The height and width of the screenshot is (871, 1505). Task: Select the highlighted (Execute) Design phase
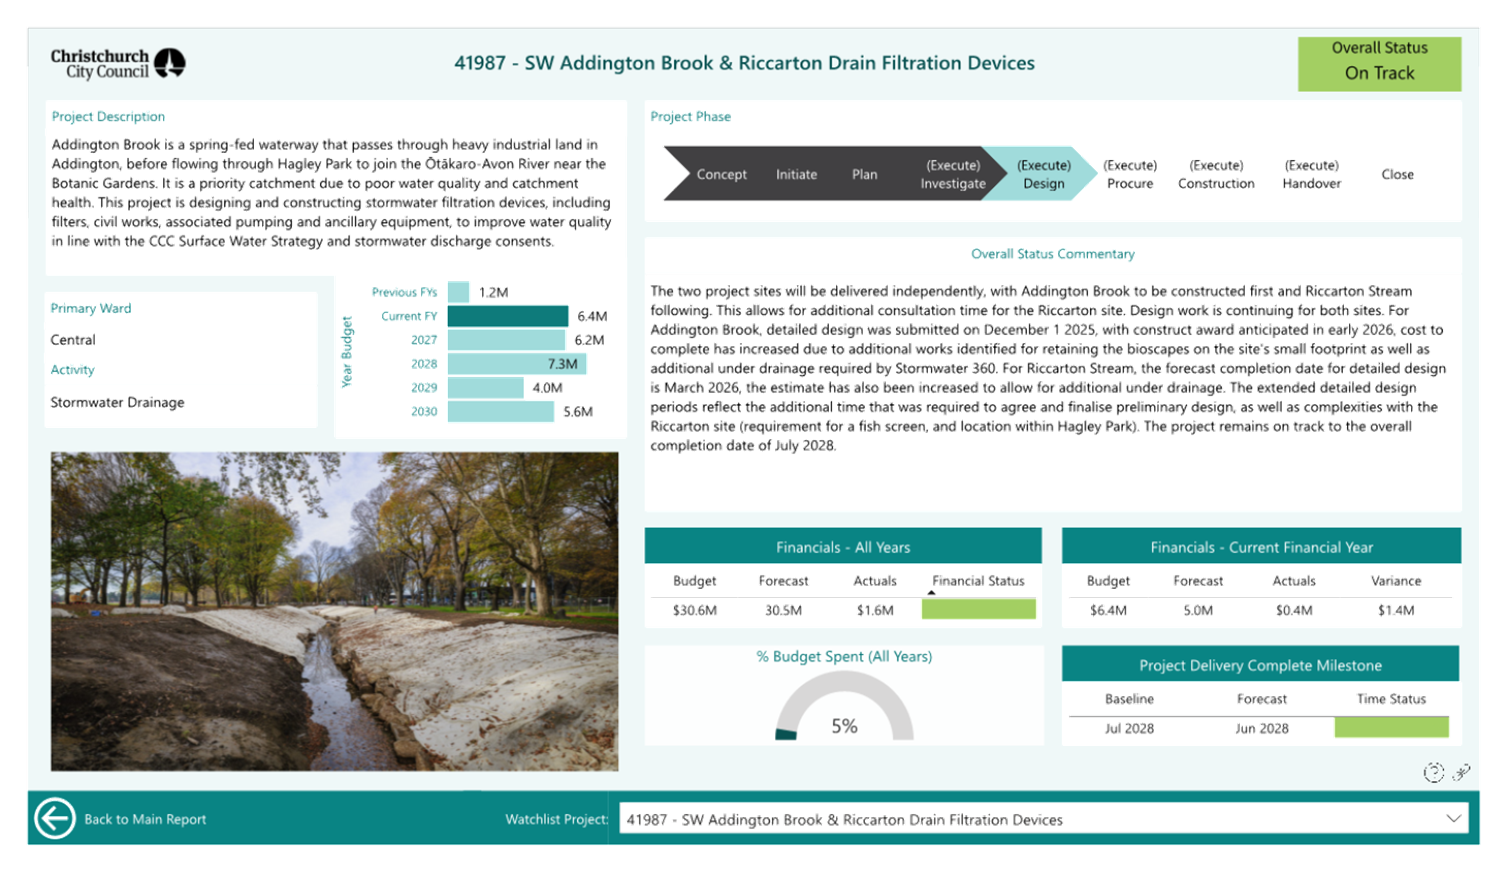coord(1042,174)
